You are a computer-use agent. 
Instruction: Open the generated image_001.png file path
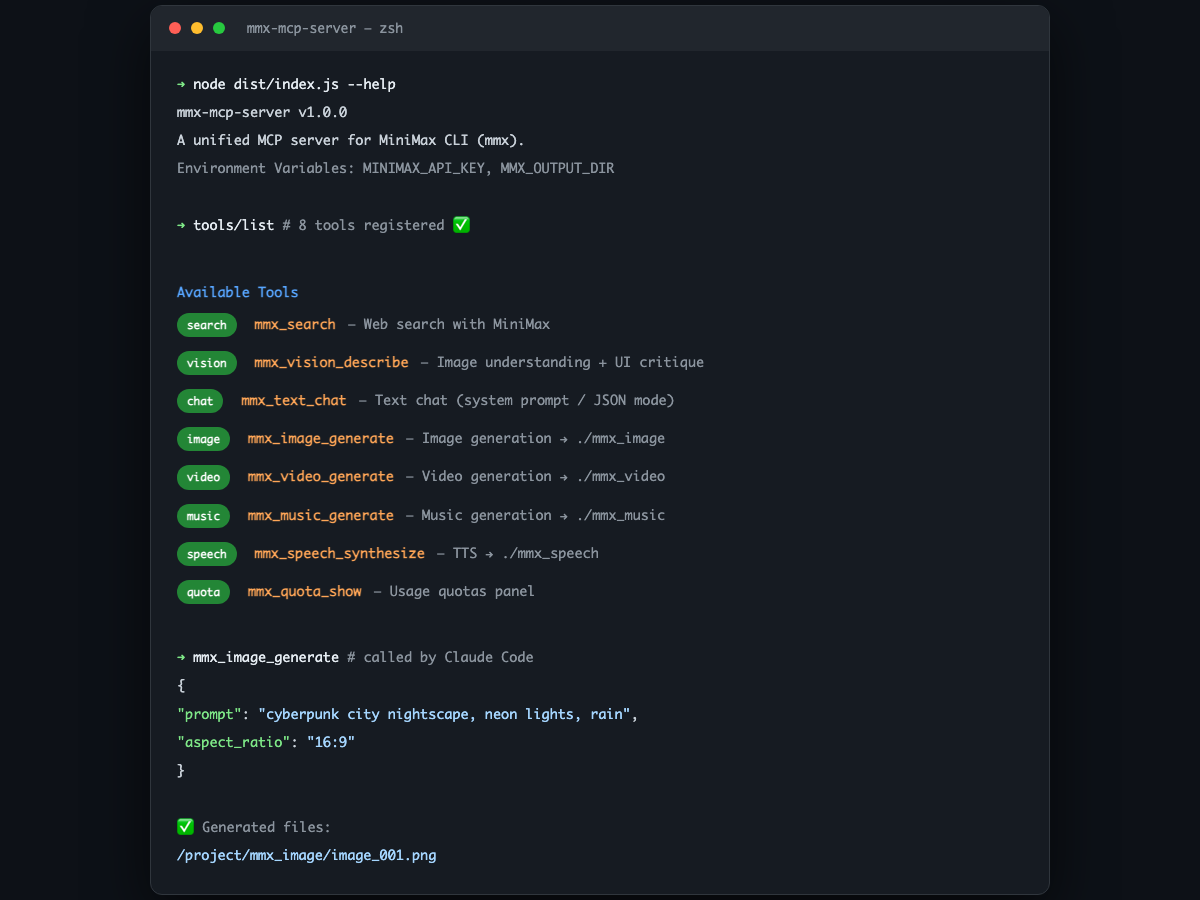pos(306,855)
